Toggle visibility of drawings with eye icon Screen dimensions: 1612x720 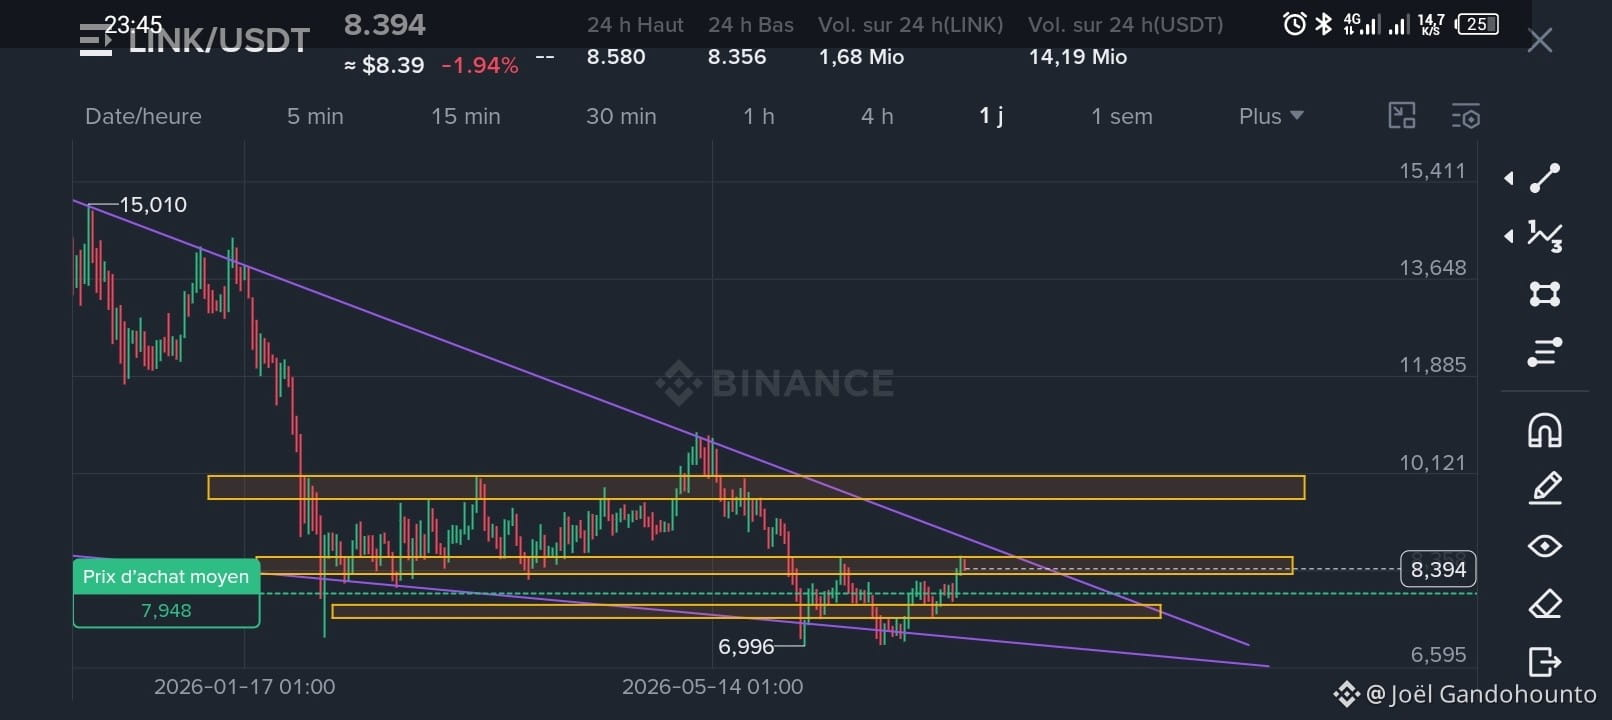click(x=1545, y=546)
